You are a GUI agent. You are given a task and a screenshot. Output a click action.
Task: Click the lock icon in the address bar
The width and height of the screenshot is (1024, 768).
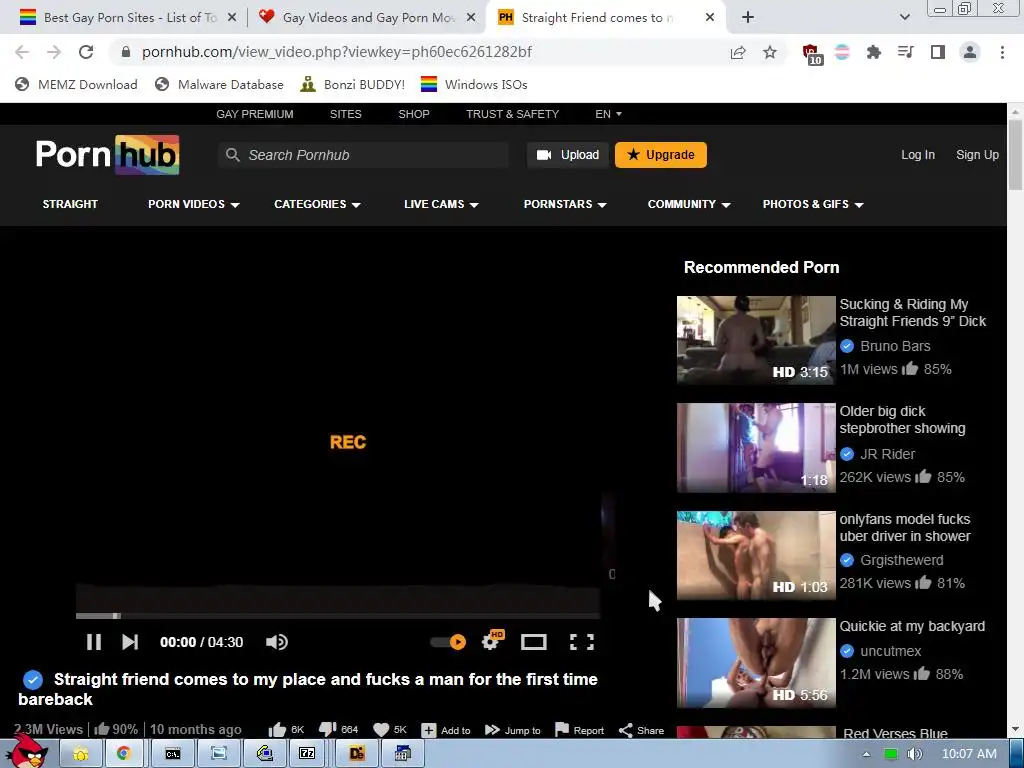127,52
